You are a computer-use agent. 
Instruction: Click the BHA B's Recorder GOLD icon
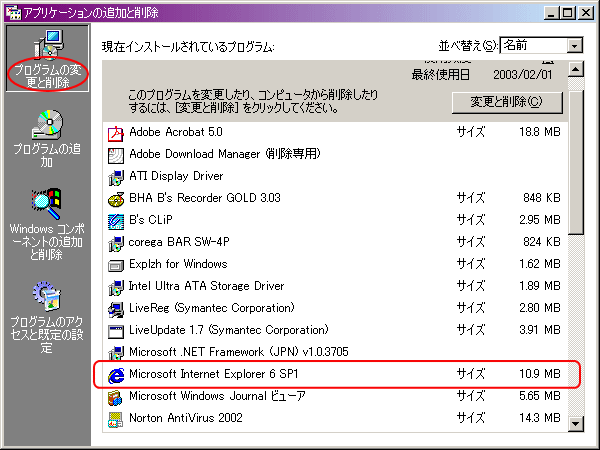pyautogui.click(x=115, y=198)
